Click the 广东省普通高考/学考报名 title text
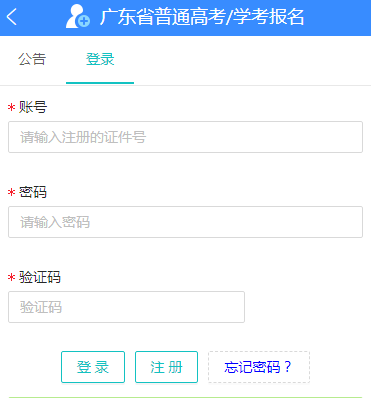Viewport: 371px width, 398px height. [202, 17]
